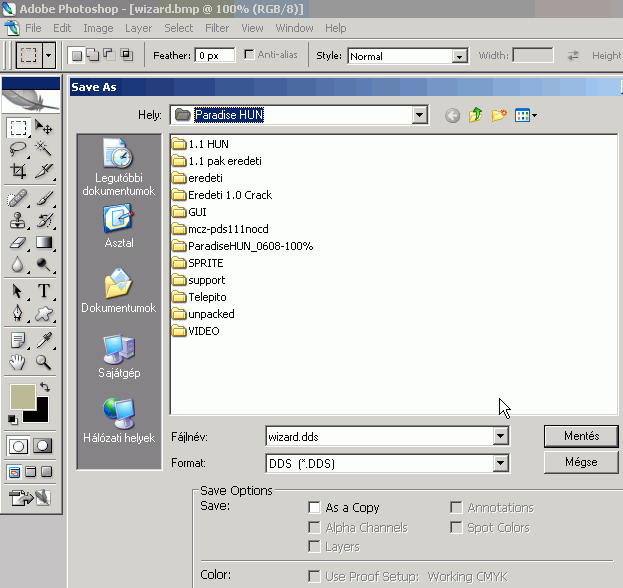Click the Mégse cancel button

pos(581,462)
